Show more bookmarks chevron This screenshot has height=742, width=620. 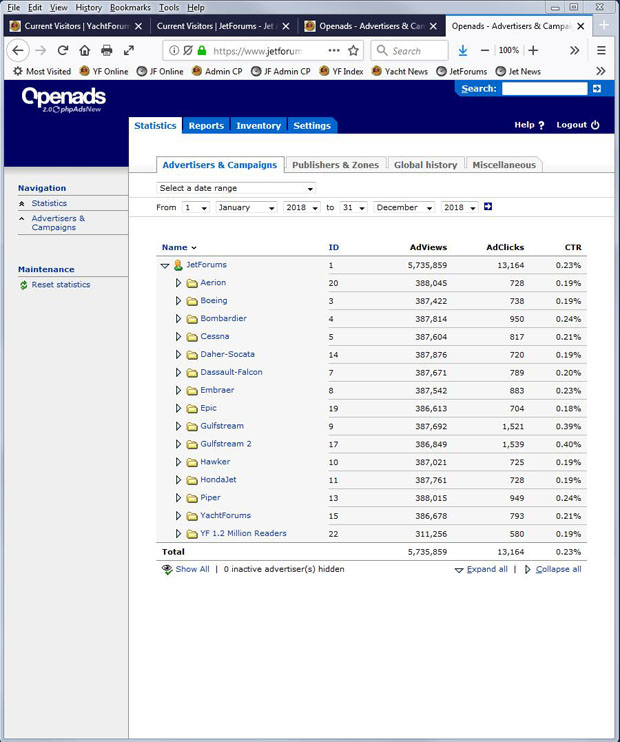click(601, 71)
